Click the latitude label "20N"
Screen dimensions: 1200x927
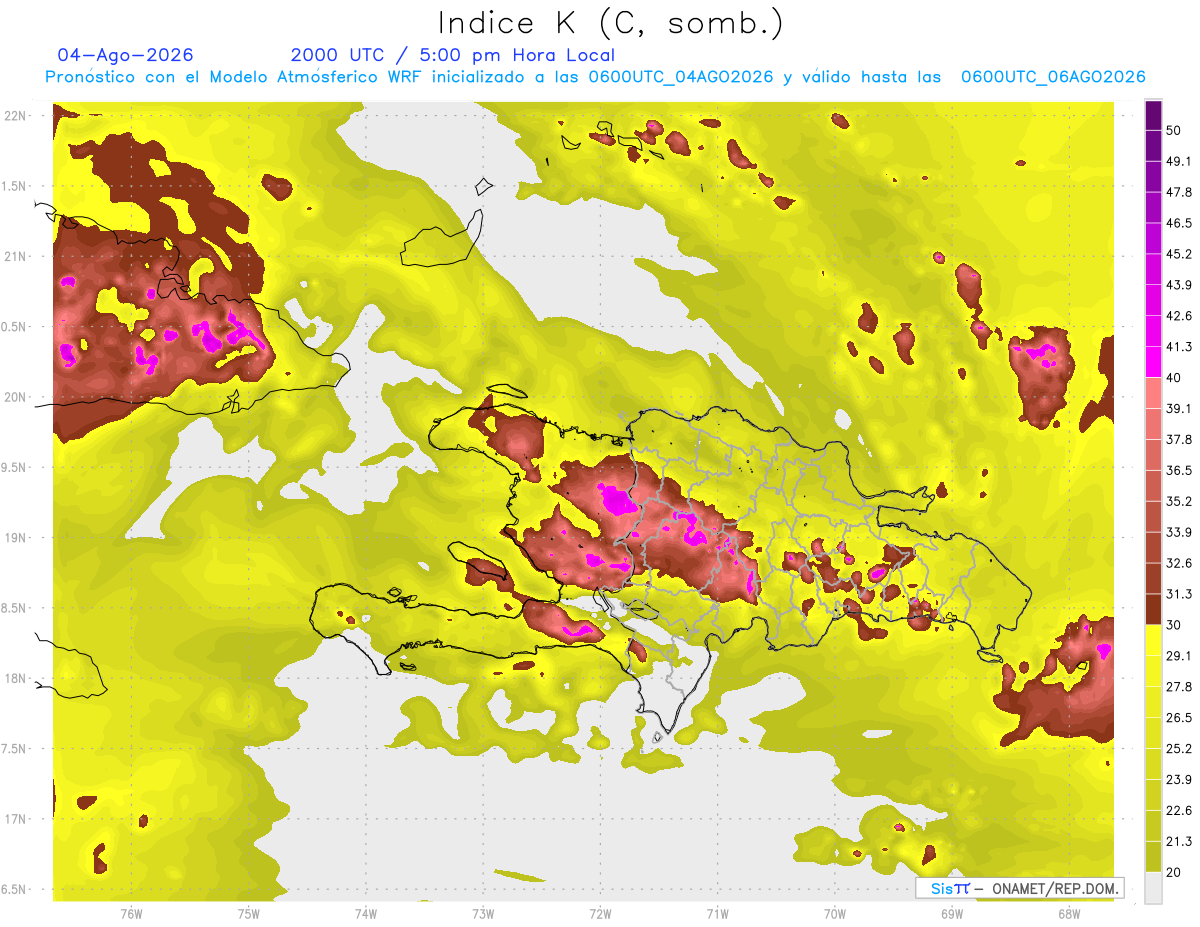click(15, 397)
